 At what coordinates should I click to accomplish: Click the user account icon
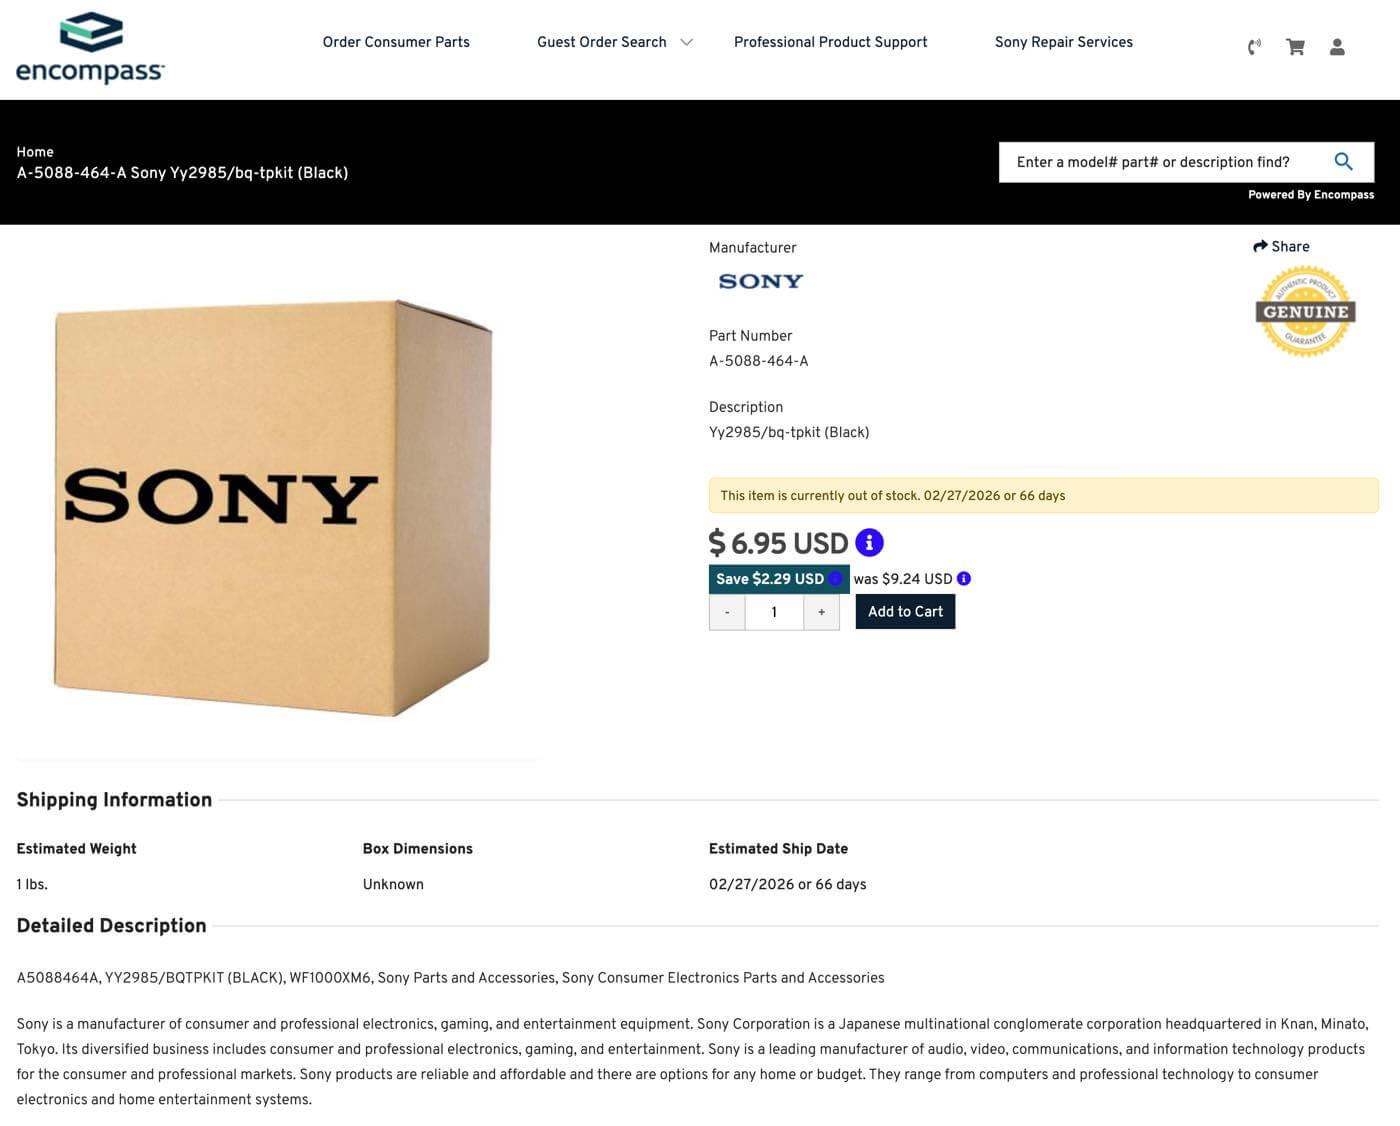[x=1337, y=47]
